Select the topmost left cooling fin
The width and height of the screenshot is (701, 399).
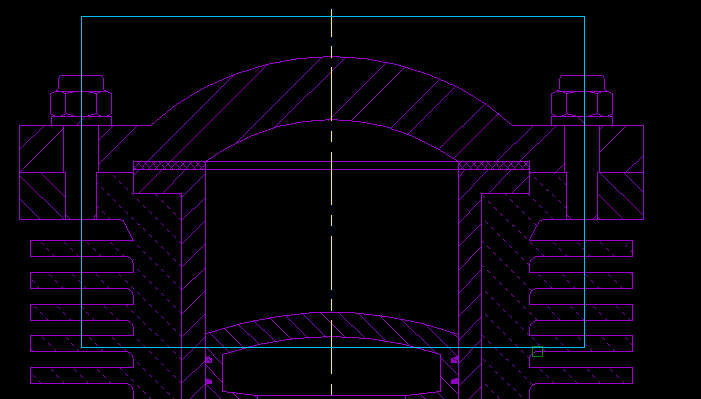[82, 248]
